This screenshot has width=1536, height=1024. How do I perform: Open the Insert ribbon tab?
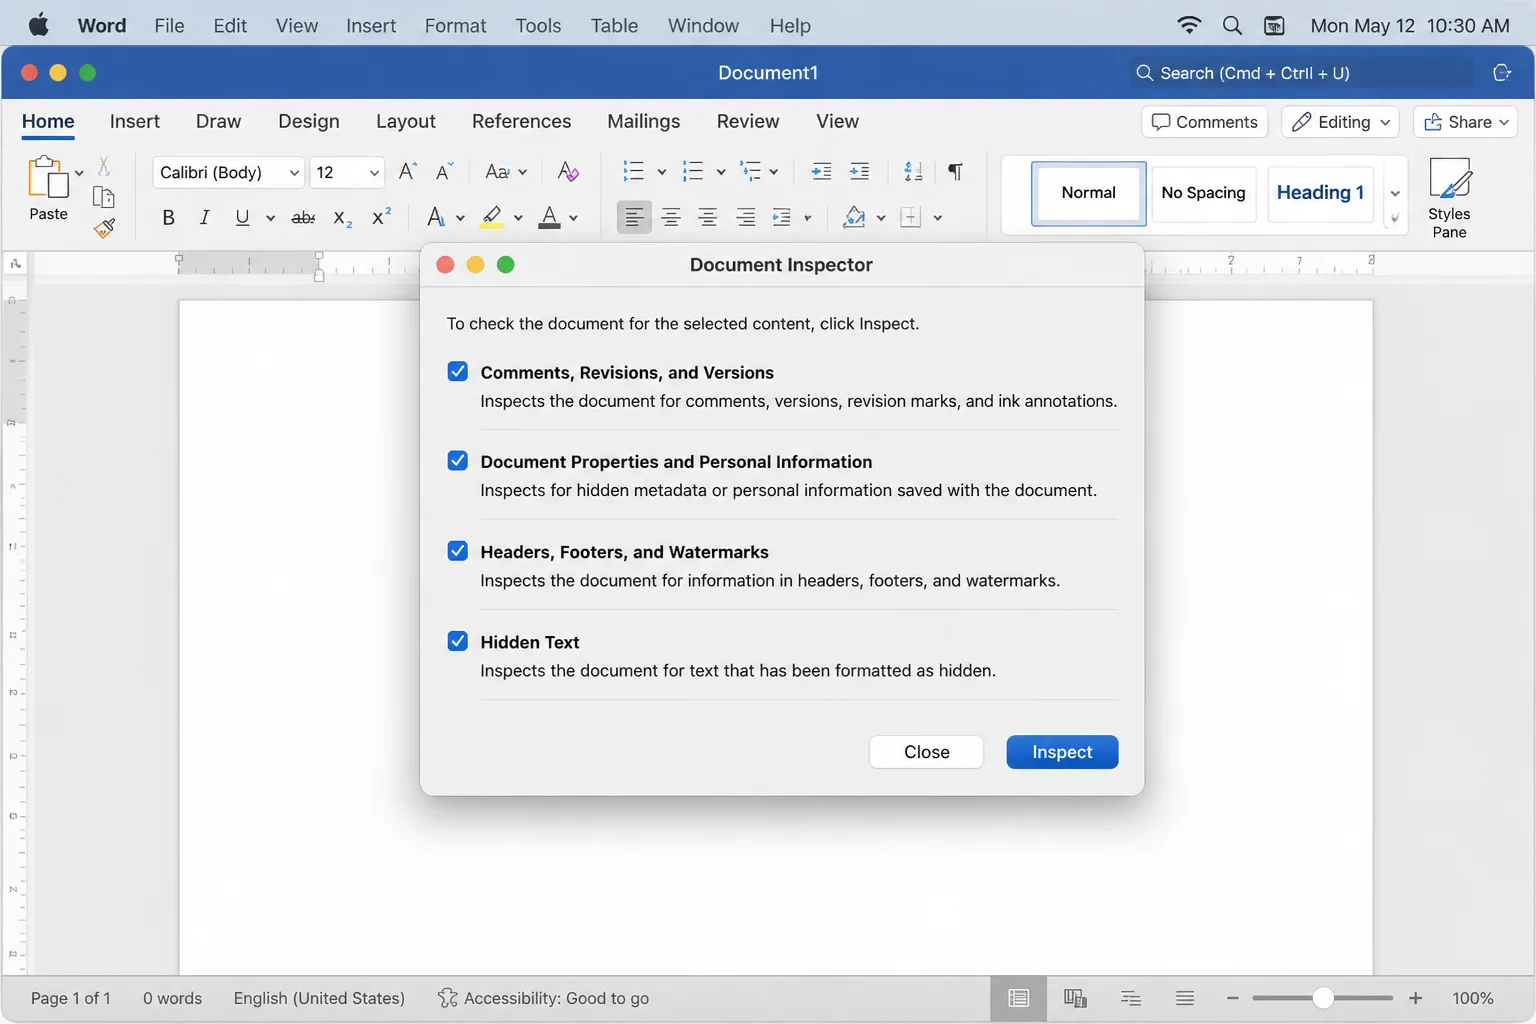[134, 121]
